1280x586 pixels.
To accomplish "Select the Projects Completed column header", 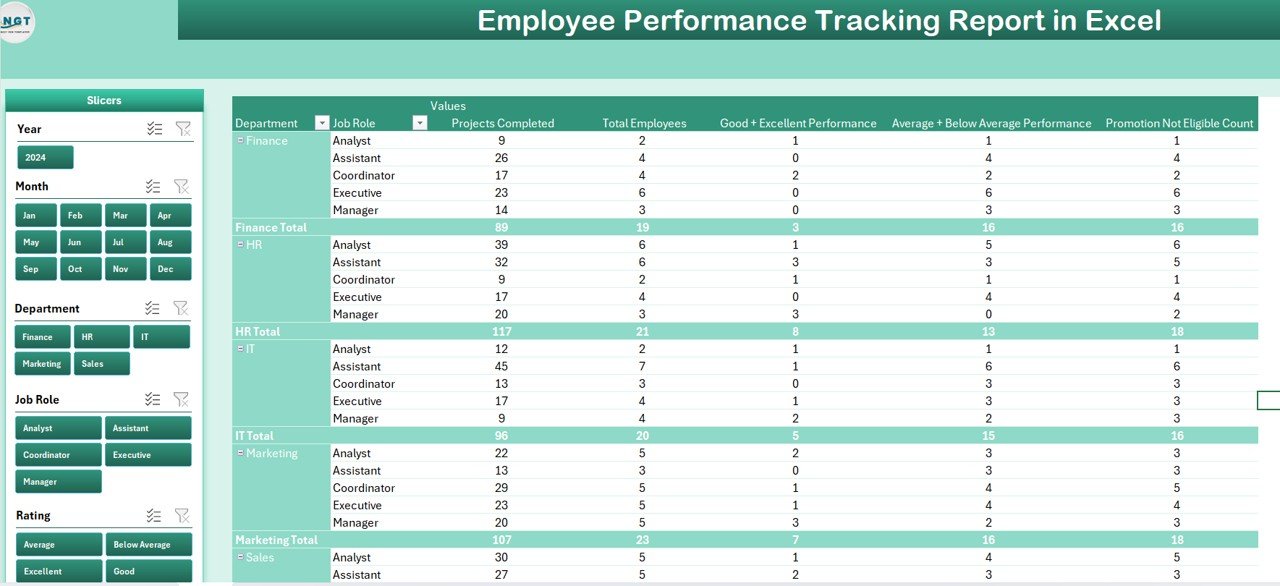I will (502, 123).
